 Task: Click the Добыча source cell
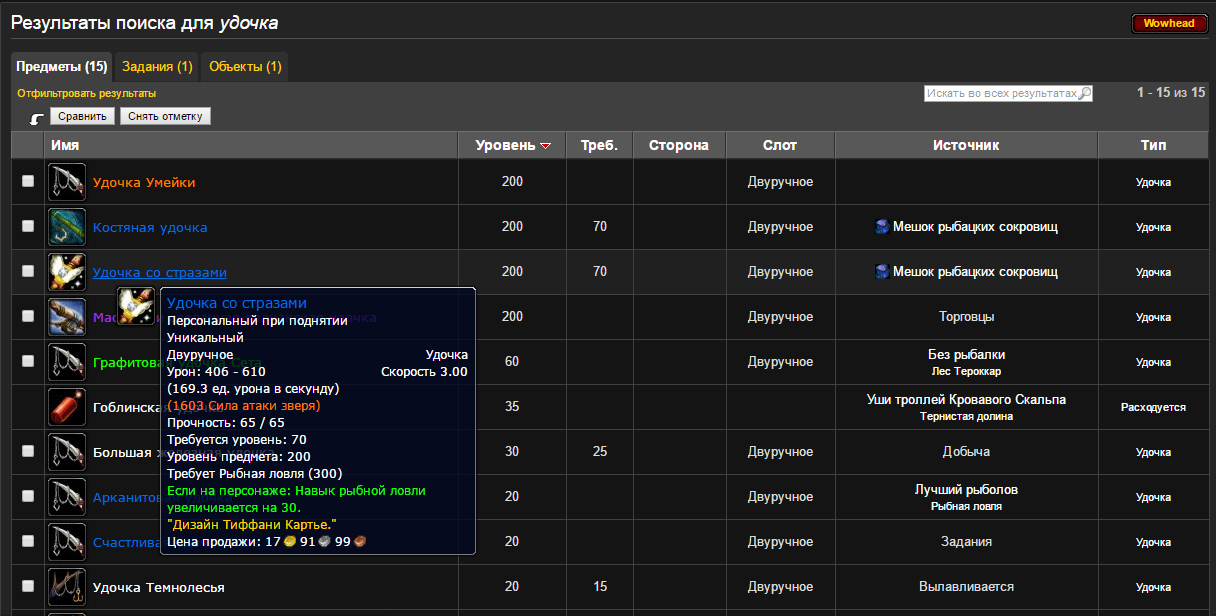pyautogui.click(x=966, y=452)
